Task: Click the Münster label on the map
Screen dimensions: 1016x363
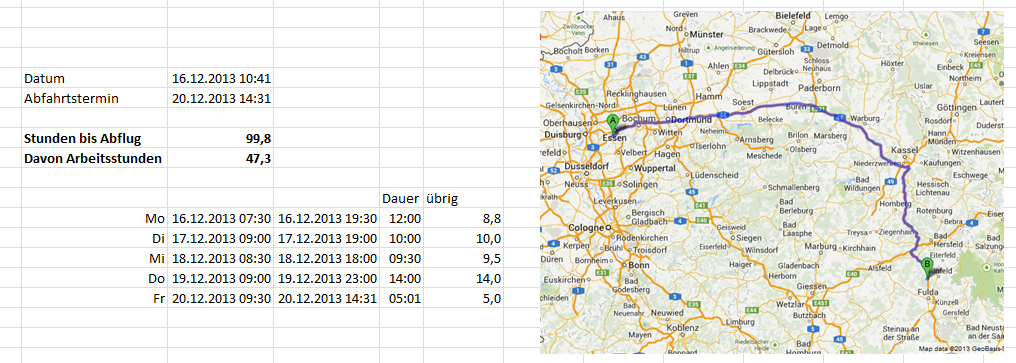Action: tap(705, 34)
